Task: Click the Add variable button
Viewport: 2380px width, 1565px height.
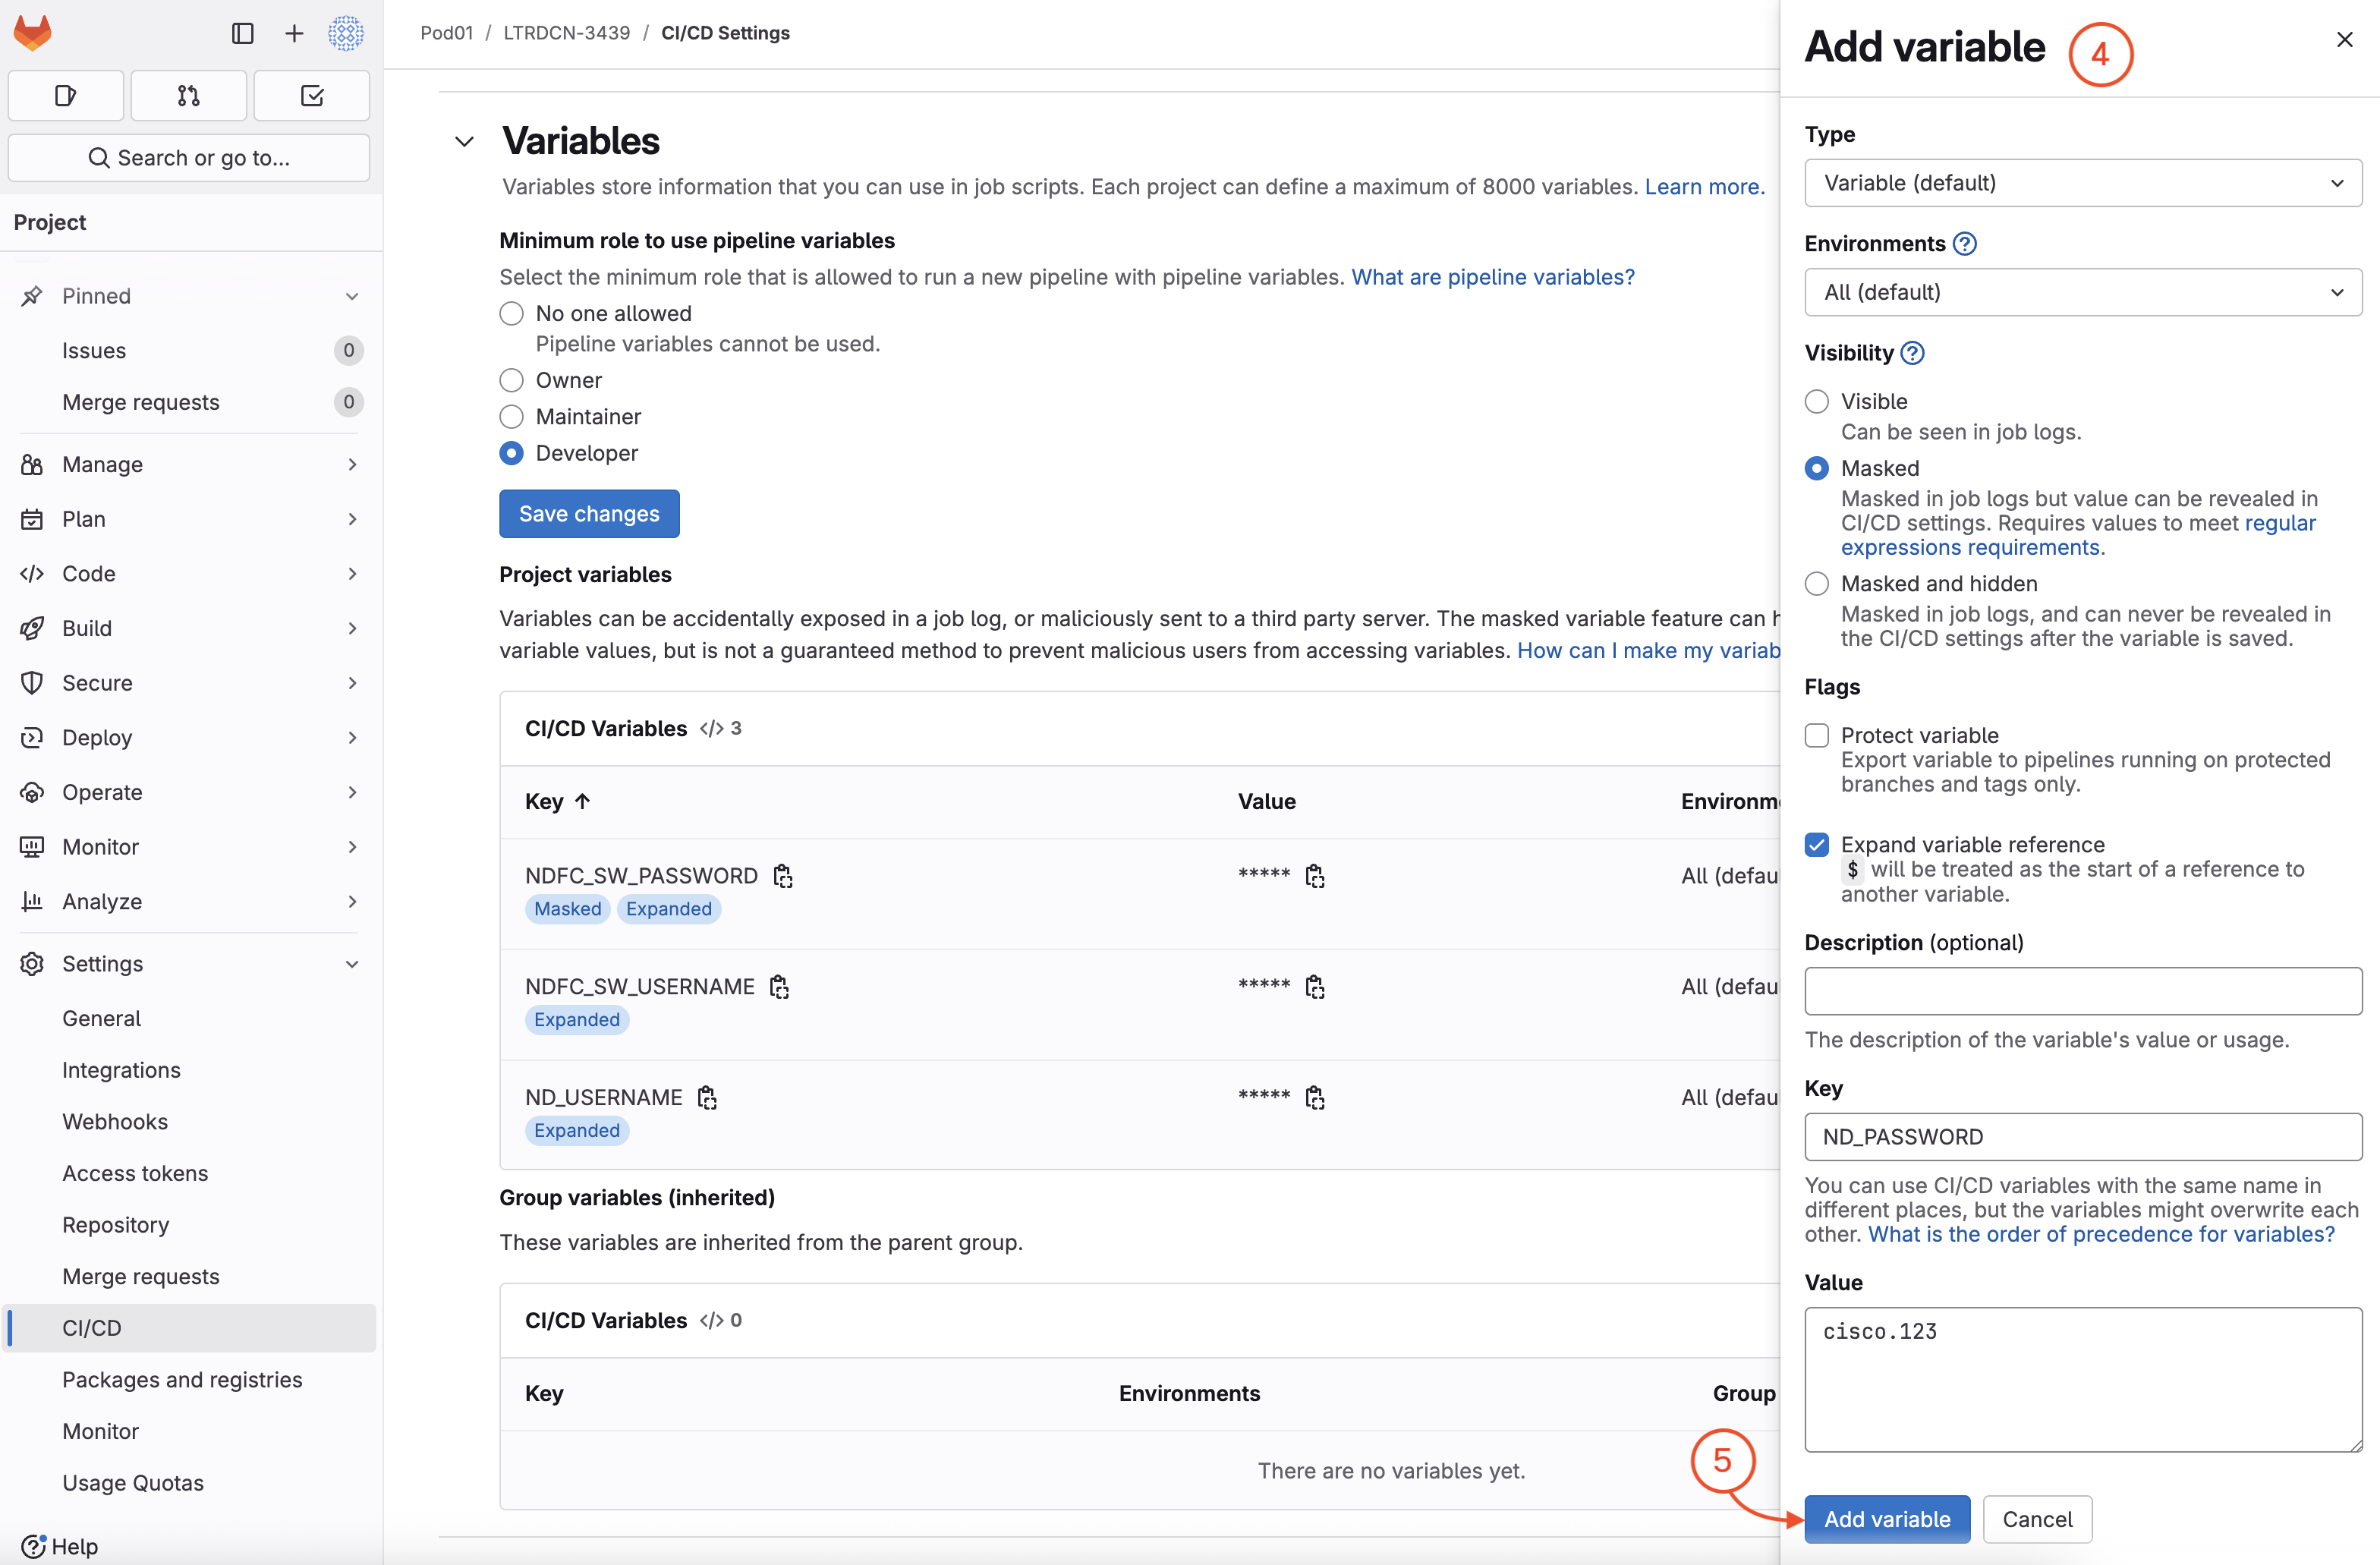Action: [1886, 1519]
